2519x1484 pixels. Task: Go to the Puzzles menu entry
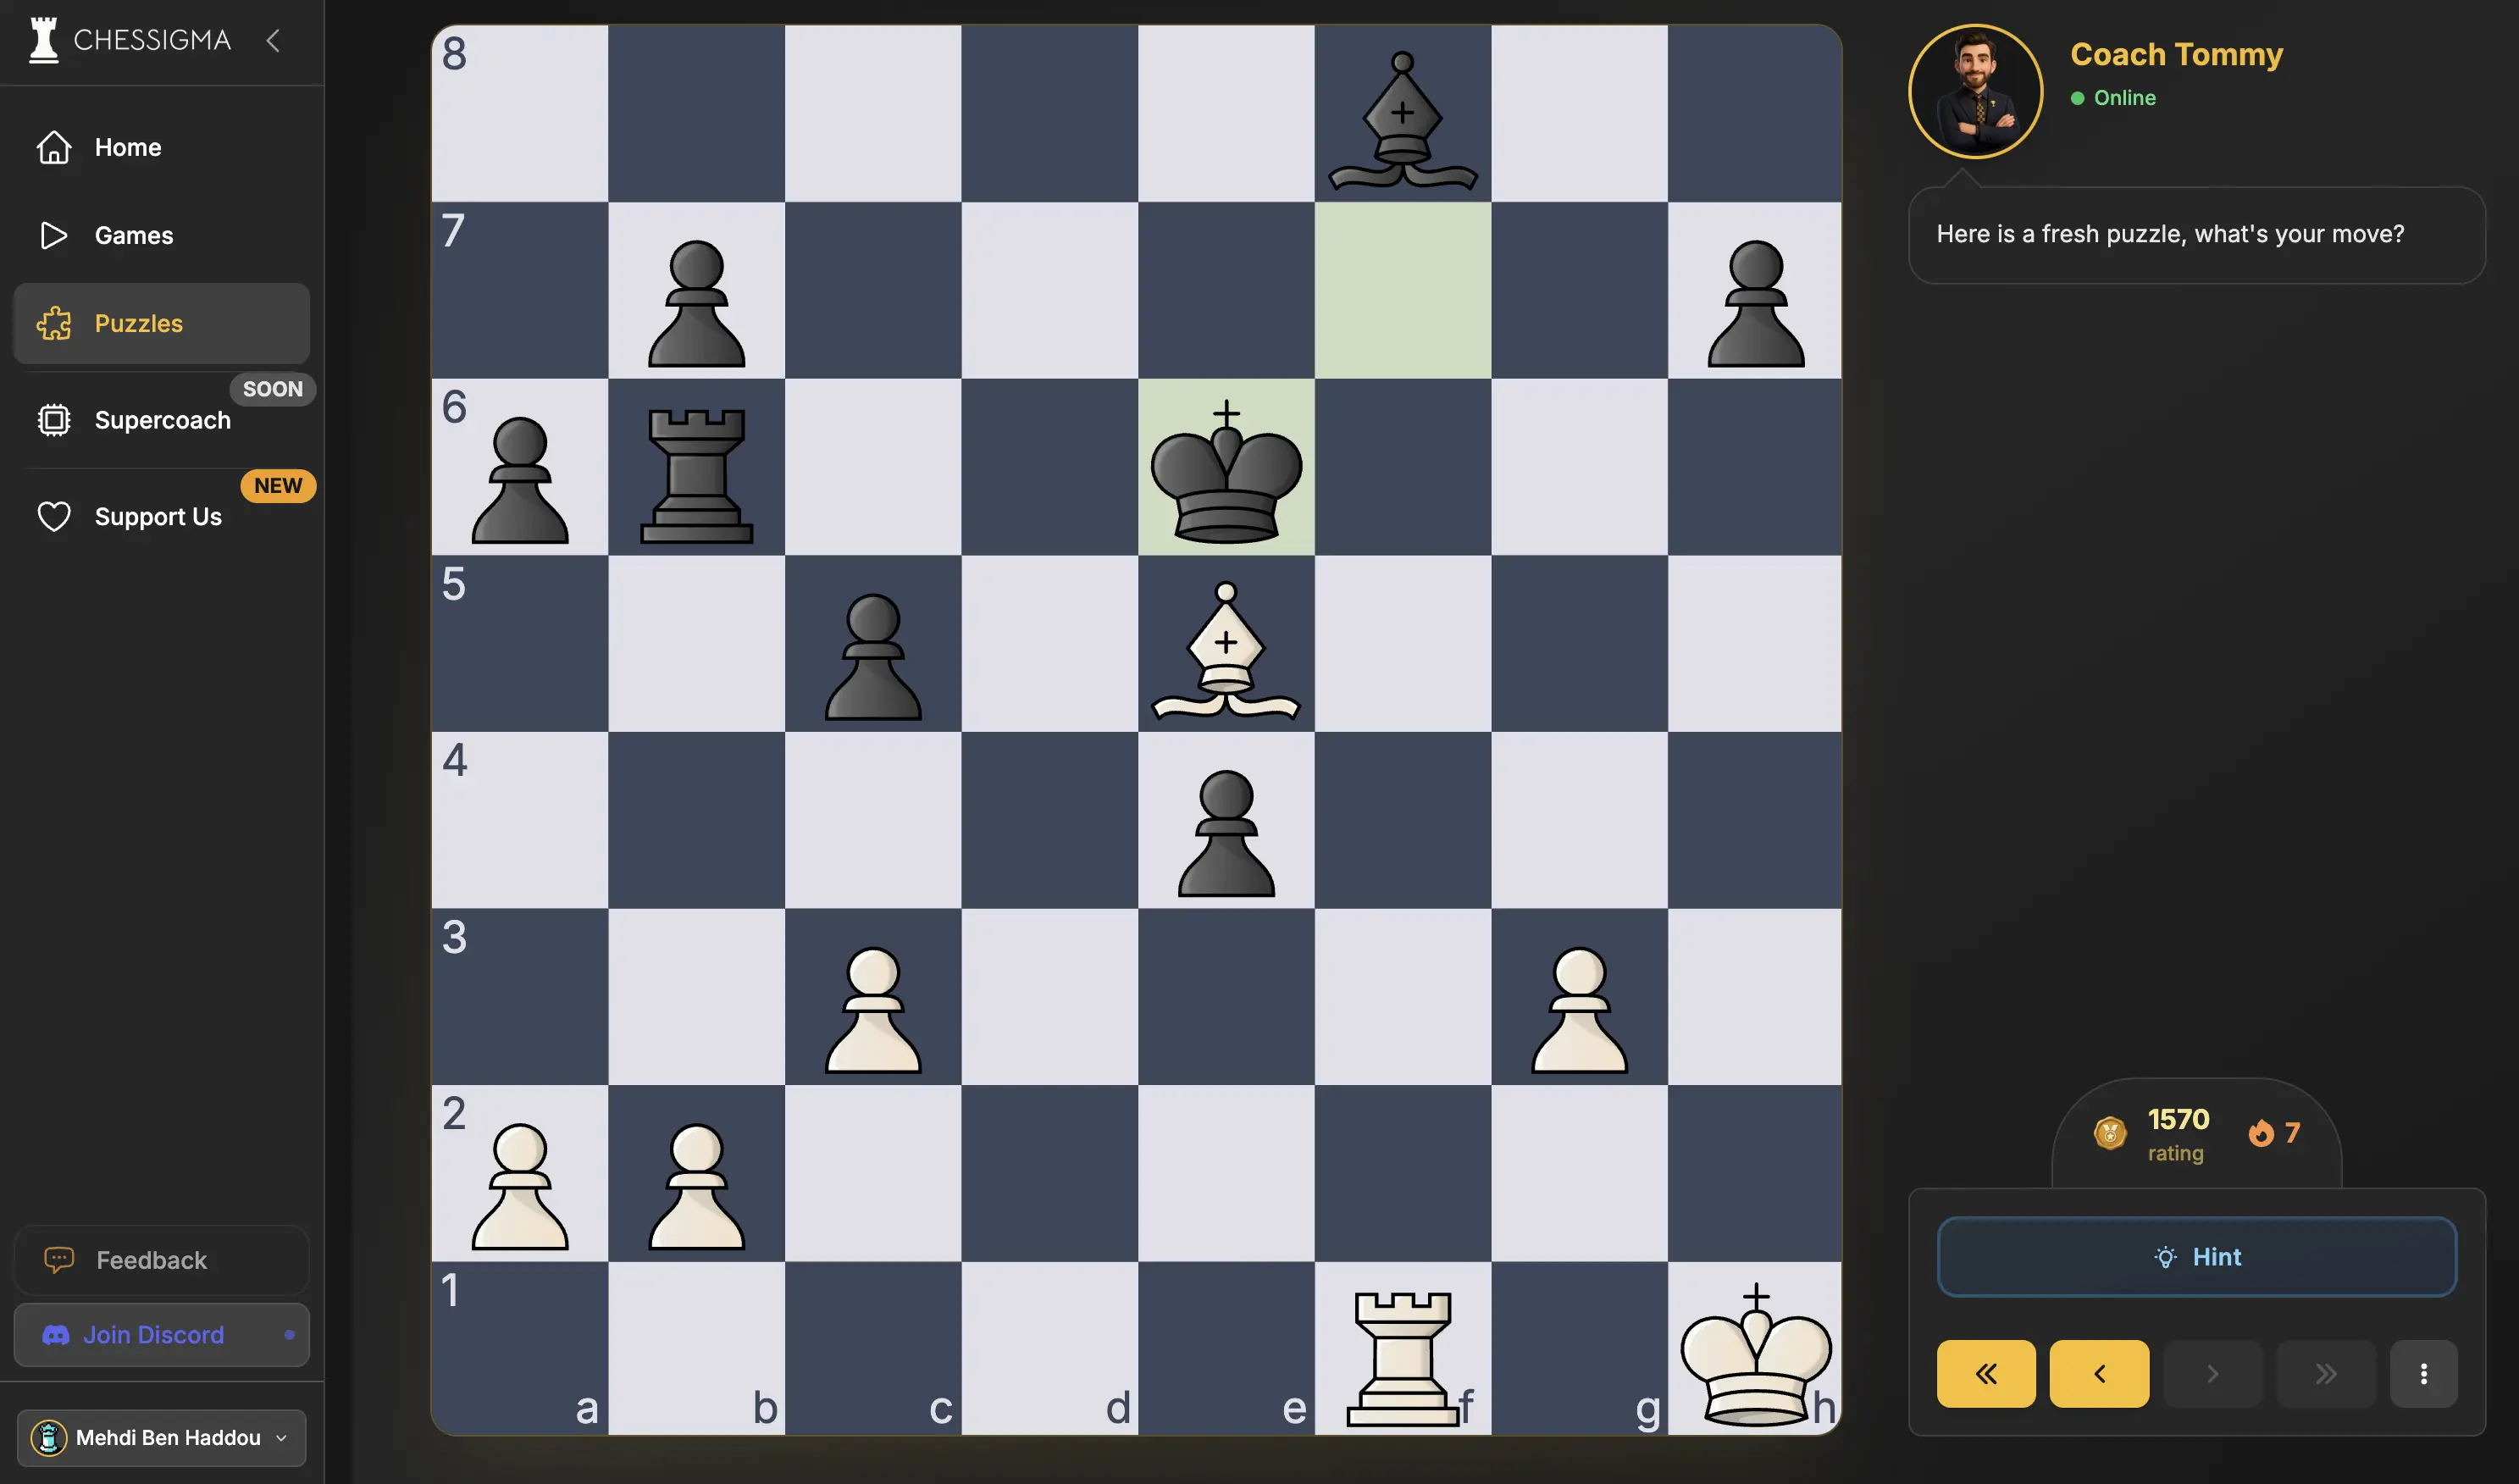coord(138,323)
